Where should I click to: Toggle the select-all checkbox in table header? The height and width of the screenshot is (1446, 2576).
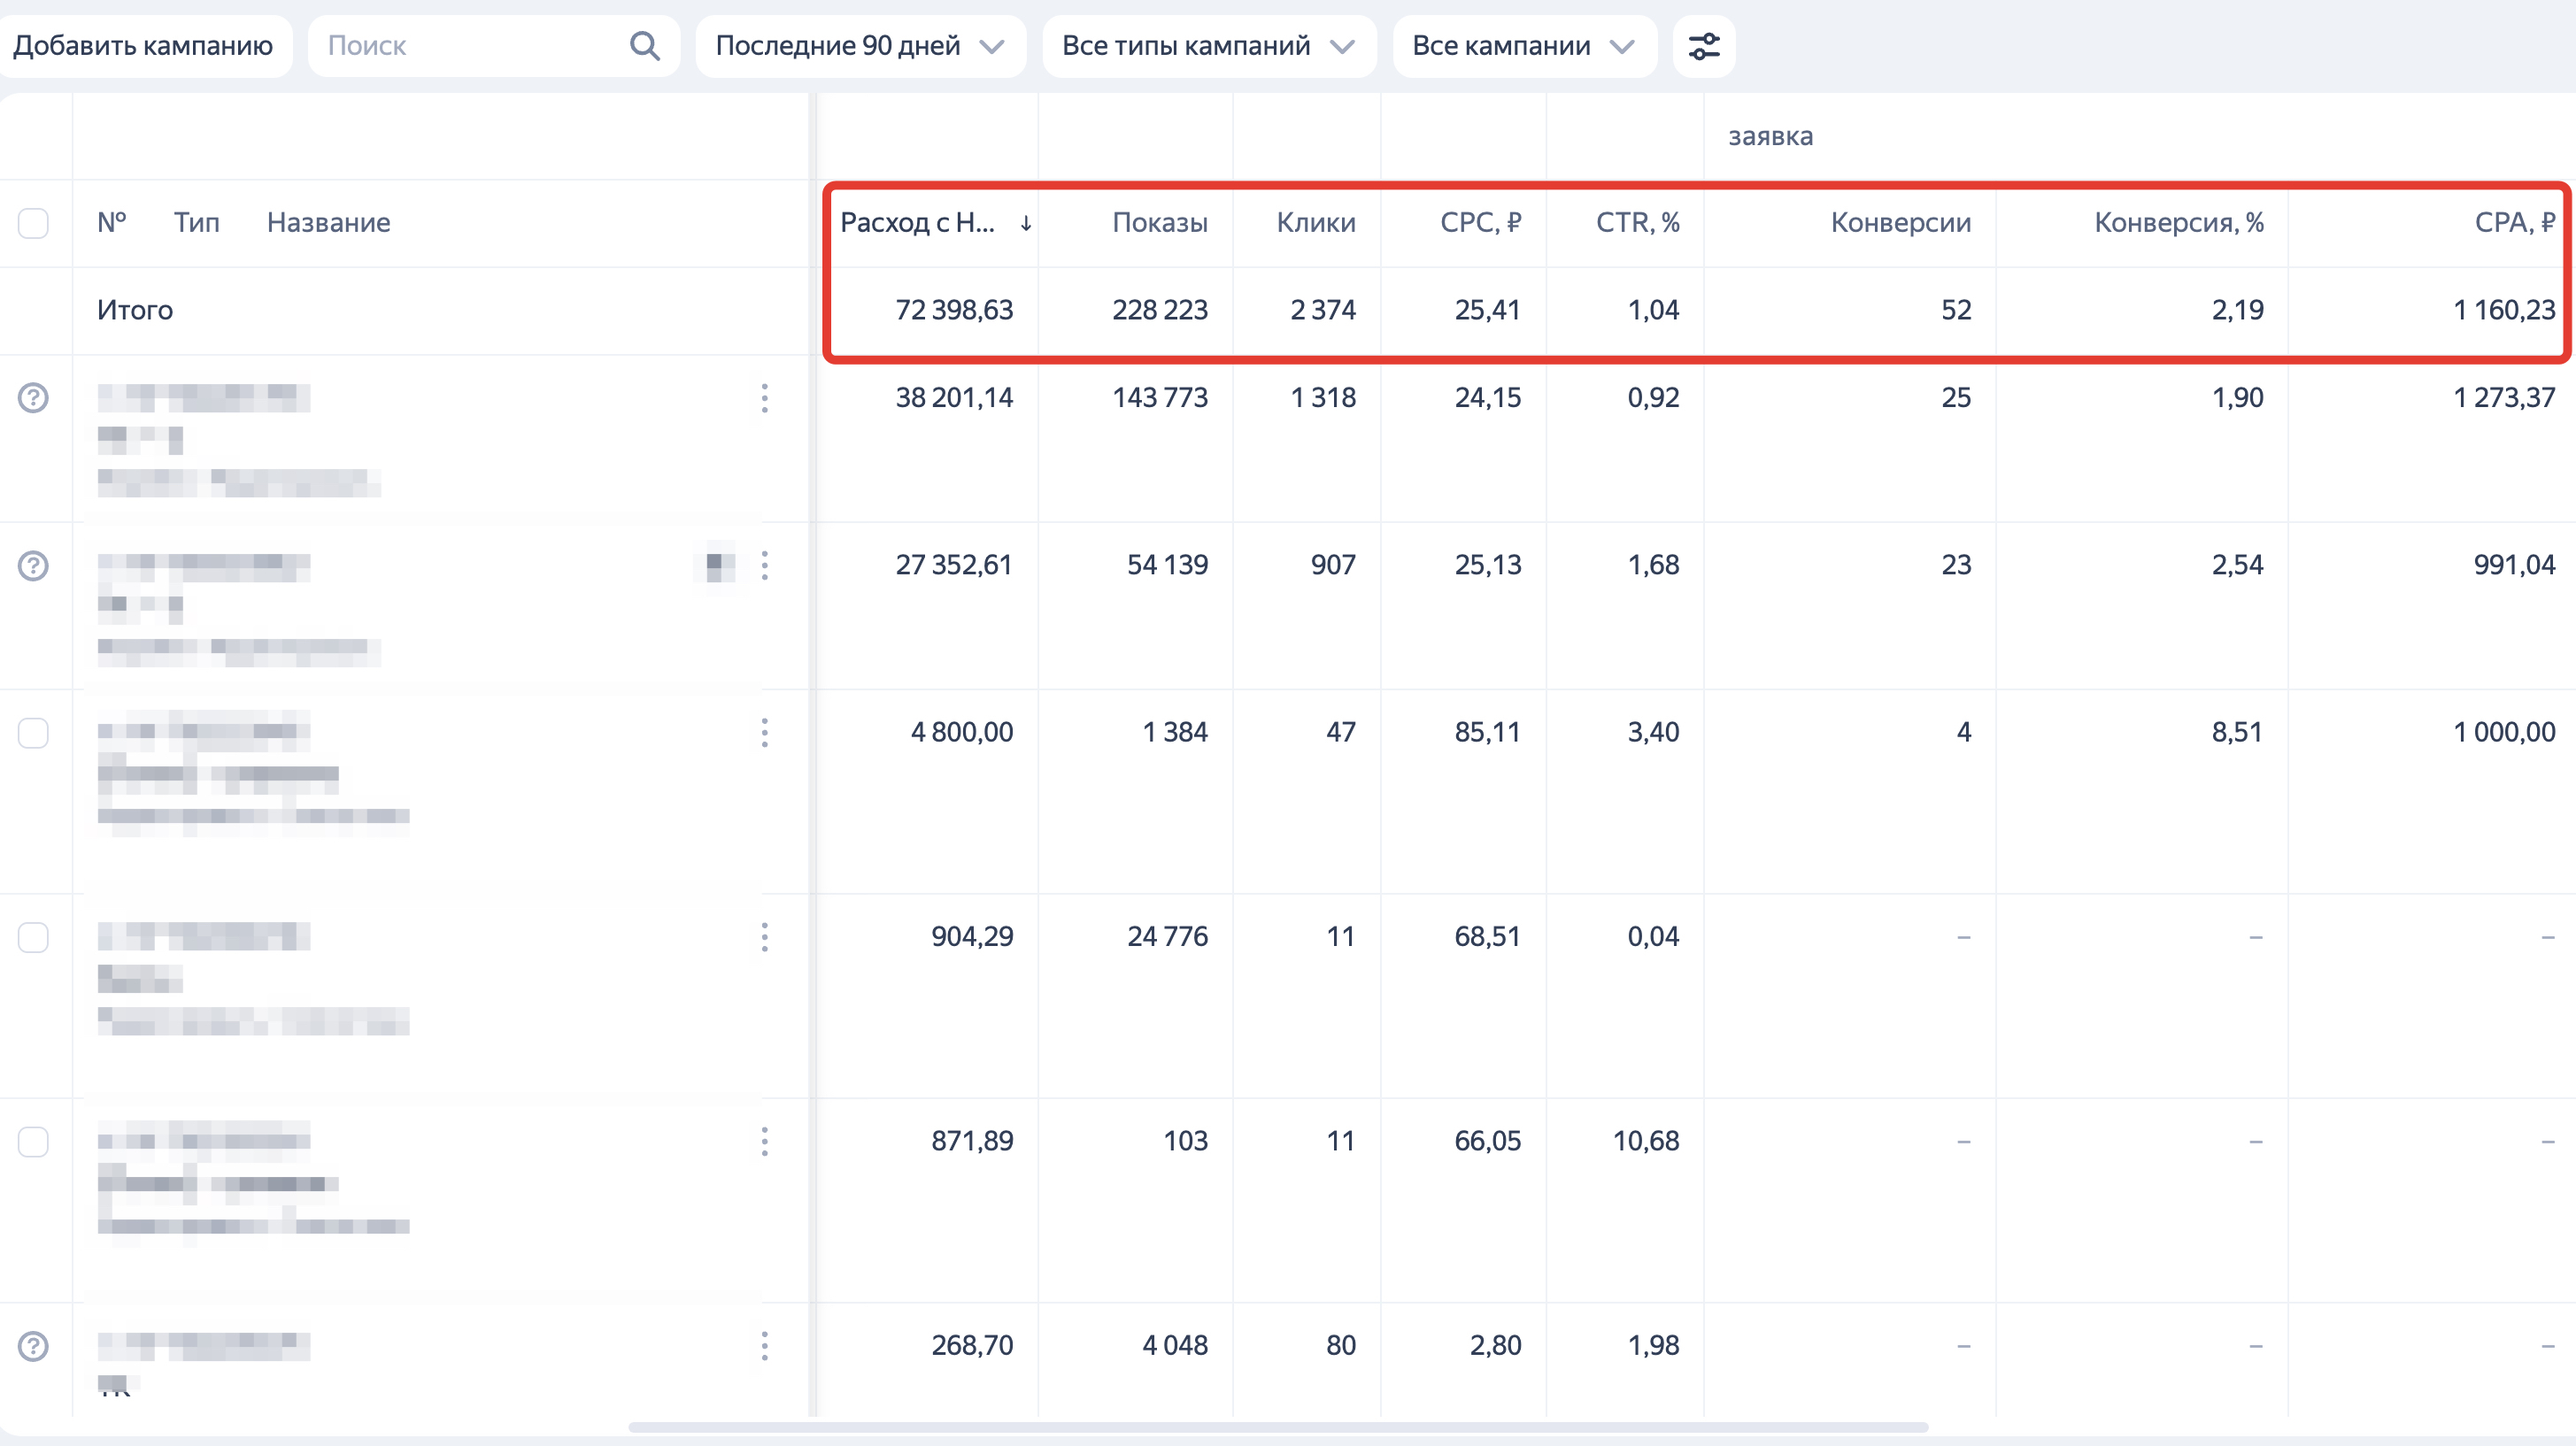[33, 223]
